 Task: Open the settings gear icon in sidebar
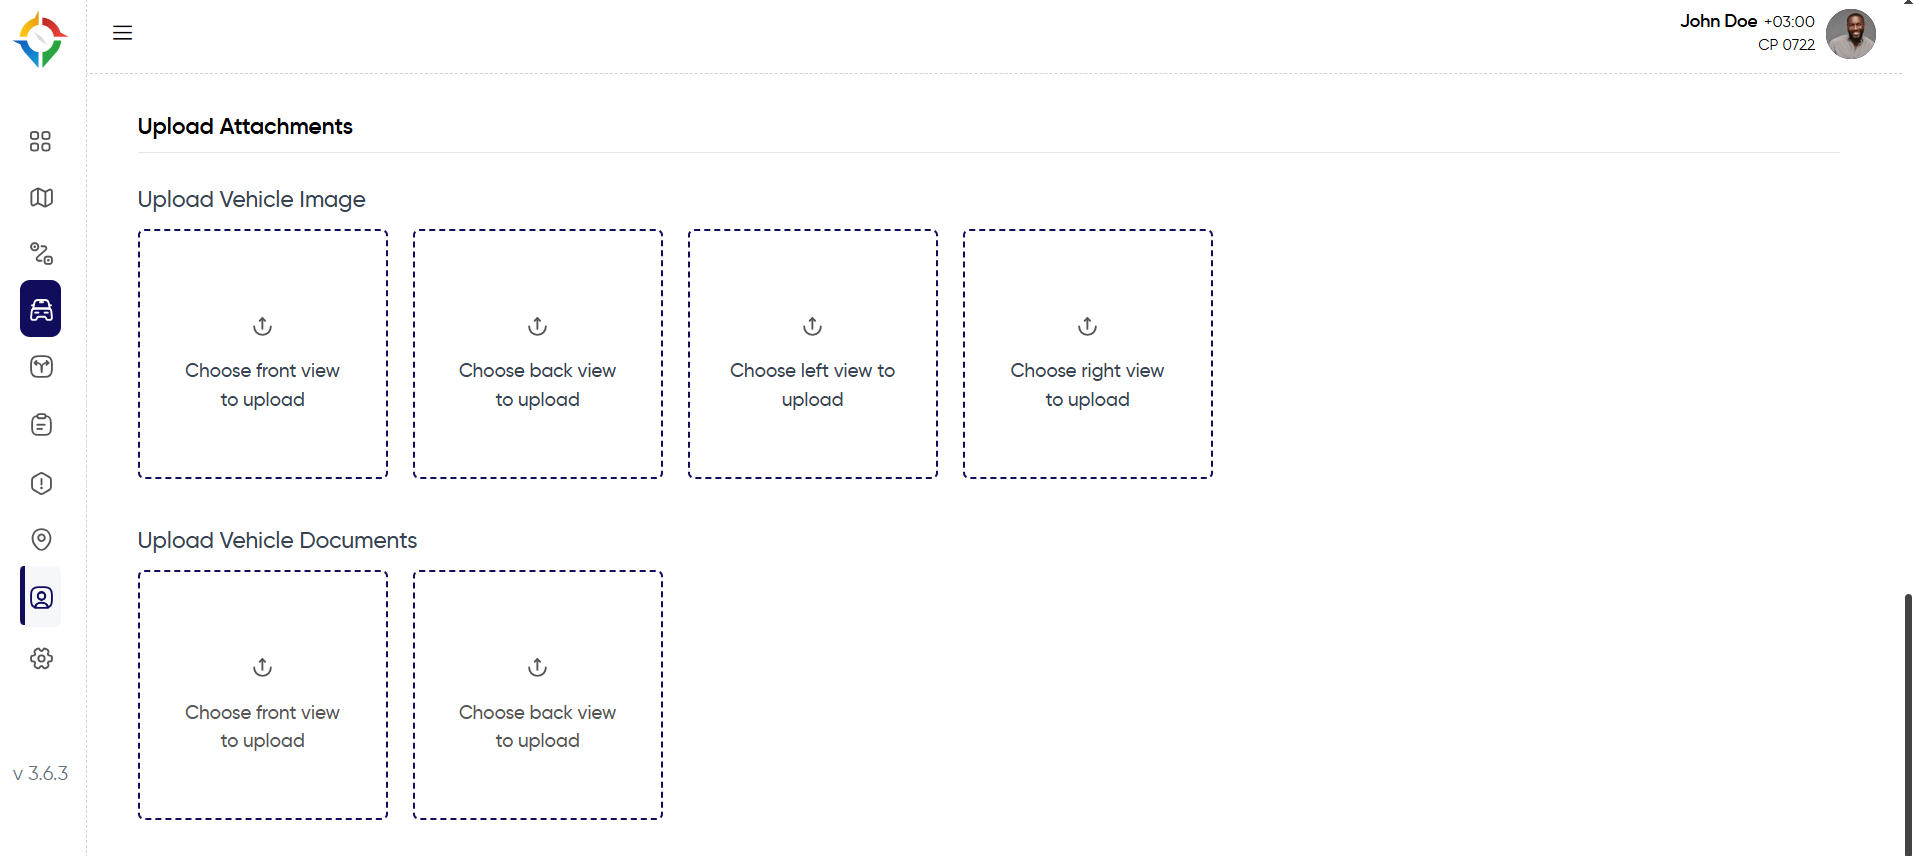pos(41,658)
